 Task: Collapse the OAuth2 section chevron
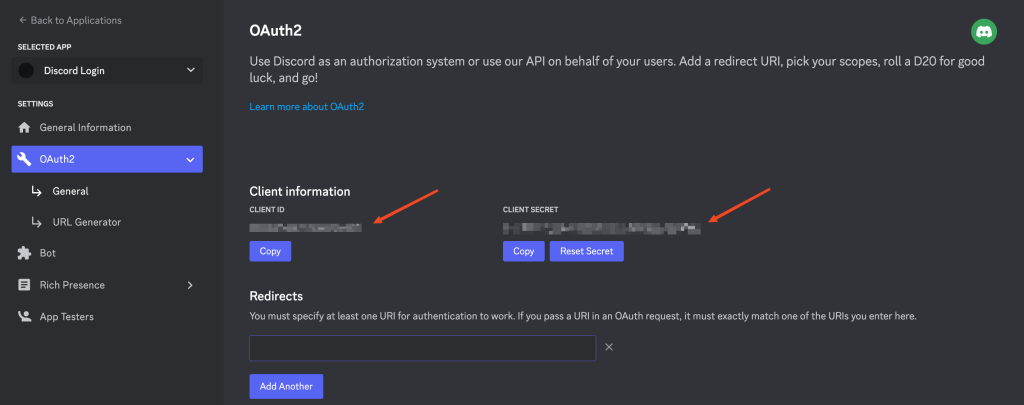pos(190,159)
